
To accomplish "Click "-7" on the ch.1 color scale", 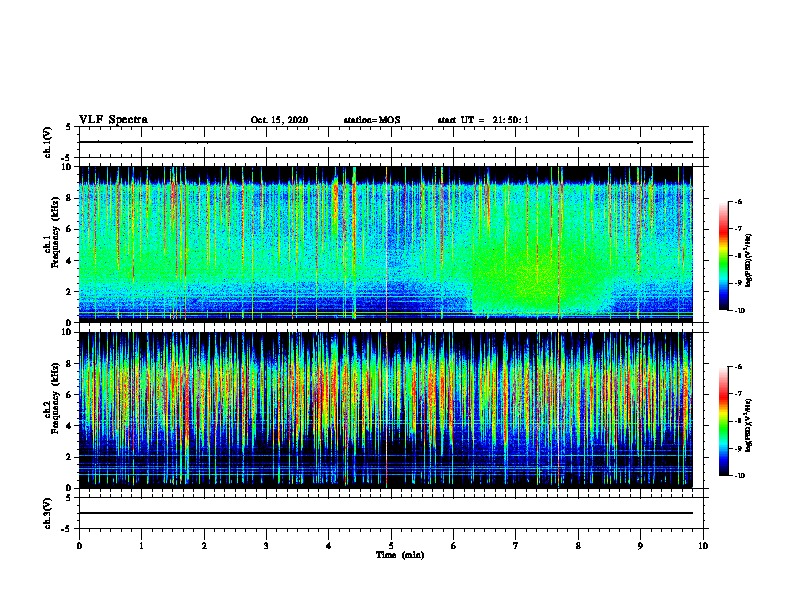I will pos(738,229).
